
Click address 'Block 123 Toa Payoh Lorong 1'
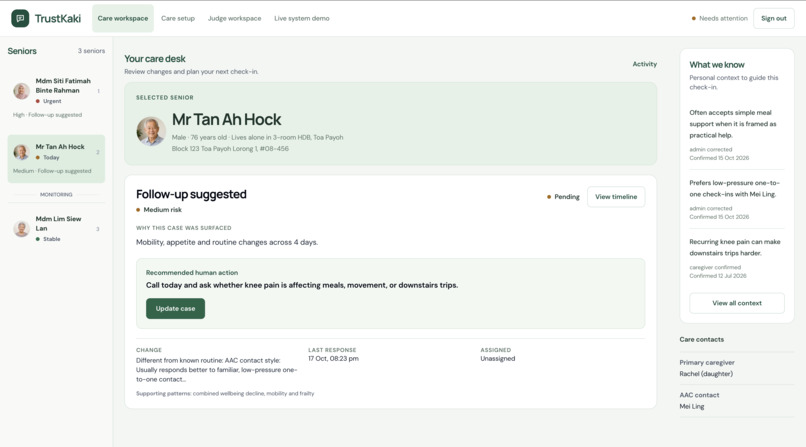(x=230, y=148)
